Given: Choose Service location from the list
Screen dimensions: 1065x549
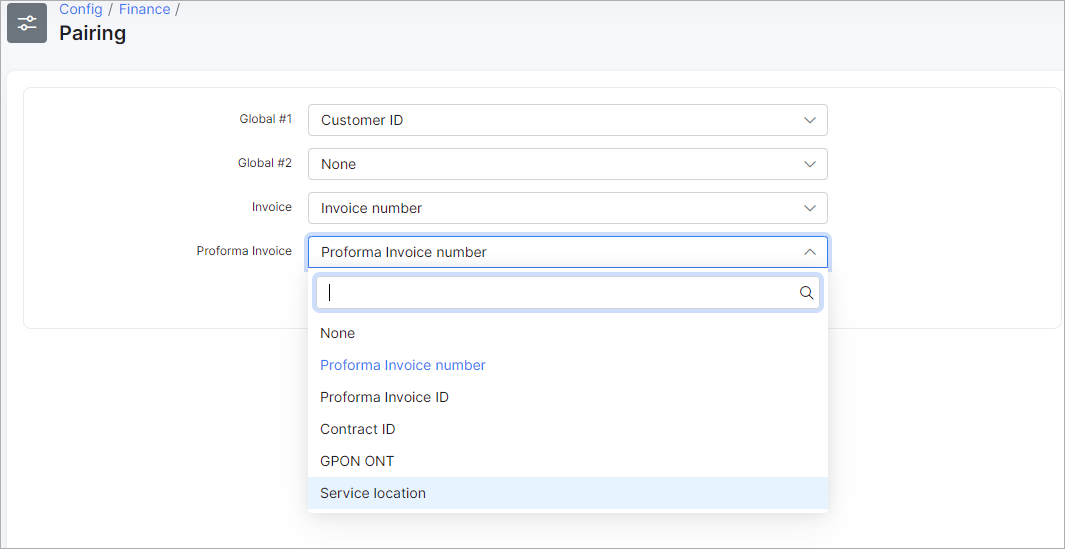Looking at the screenshot, I should (x=568, y=493).
